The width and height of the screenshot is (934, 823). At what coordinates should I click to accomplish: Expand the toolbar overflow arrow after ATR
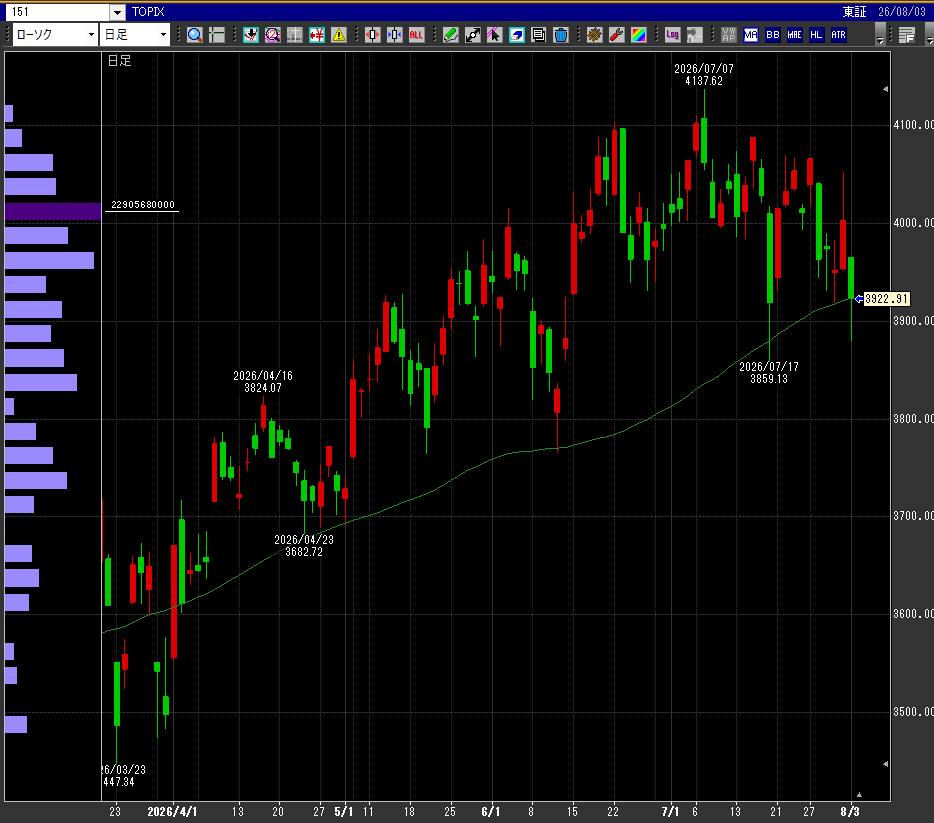pos(880,35)
